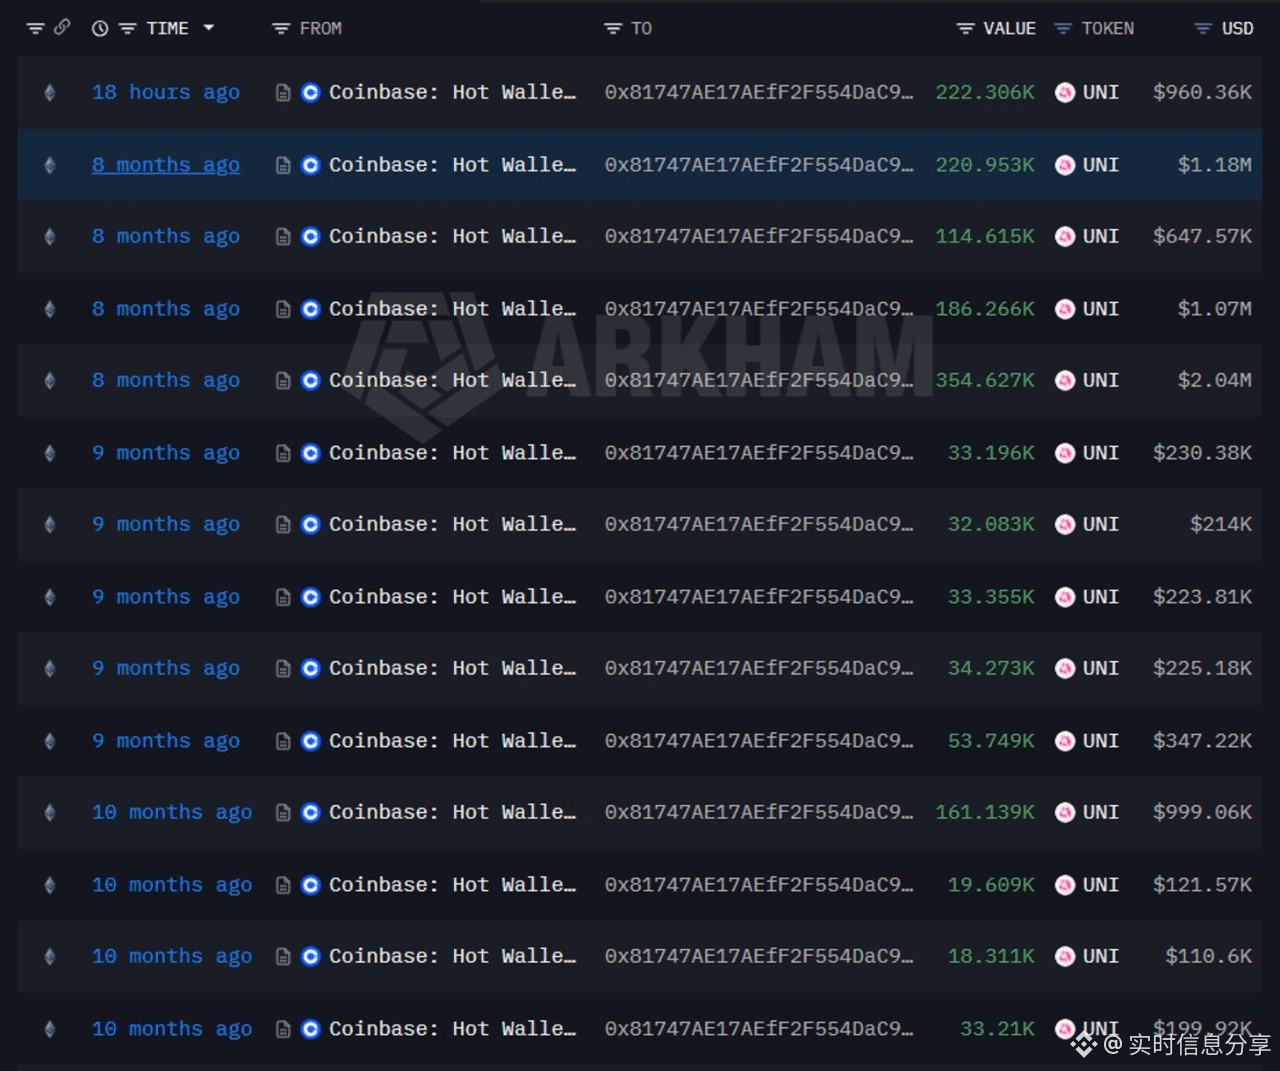This screenshot has width=1280, height=1071.
Task: Click the Ethereum icon in the $1.18M row
Action: (50, 165)
